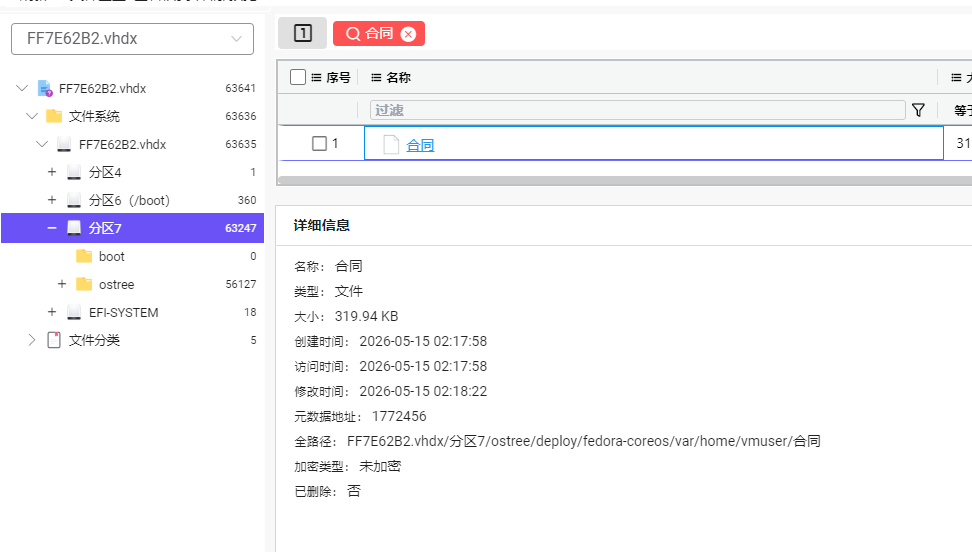Image resolution: width=972 pixels, height=552 pixels.
Task: Collapse the 文件系统 folder chevron
Action: point(32,116)
